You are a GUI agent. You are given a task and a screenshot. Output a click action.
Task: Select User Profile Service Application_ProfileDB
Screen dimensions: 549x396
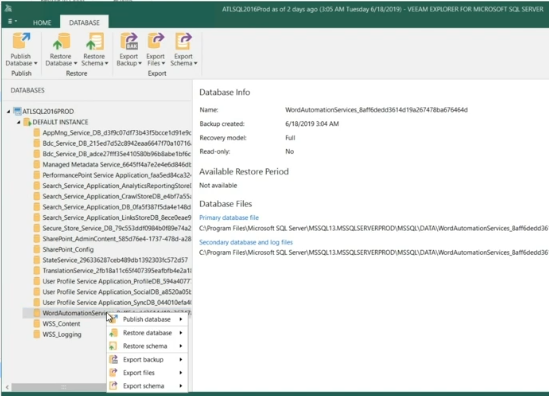click(117, 281)
